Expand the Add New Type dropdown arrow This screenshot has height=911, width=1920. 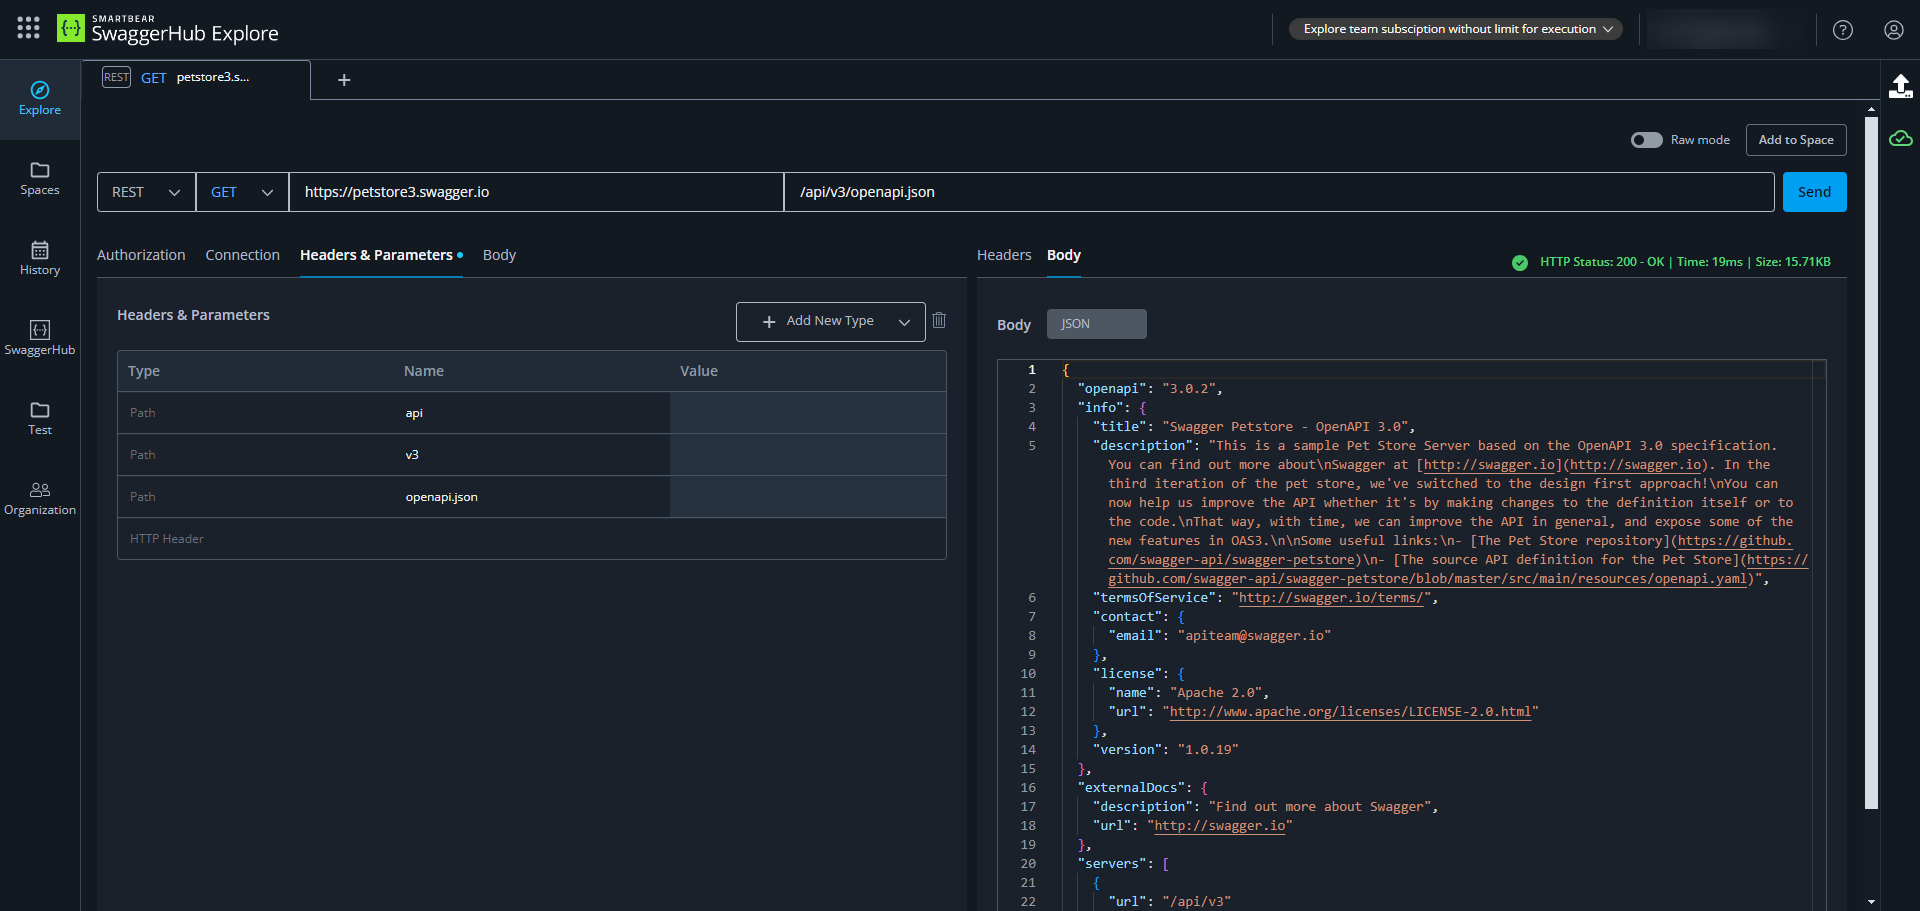[905, 321]
